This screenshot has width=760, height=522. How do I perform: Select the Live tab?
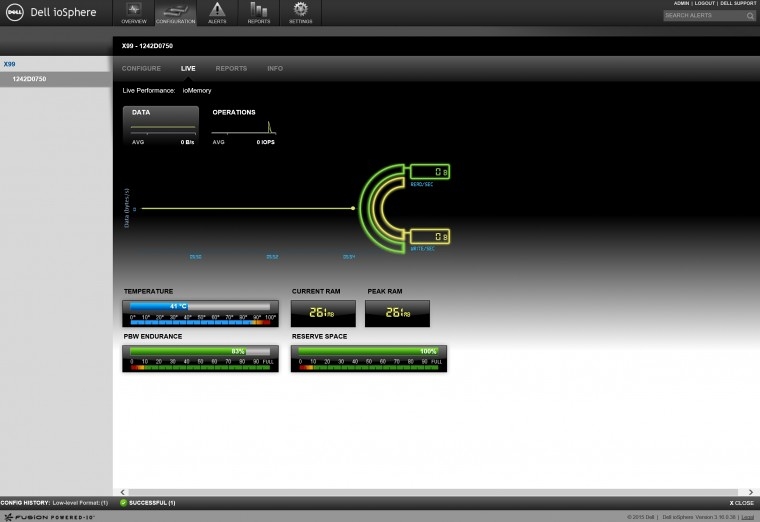(188, 68)
